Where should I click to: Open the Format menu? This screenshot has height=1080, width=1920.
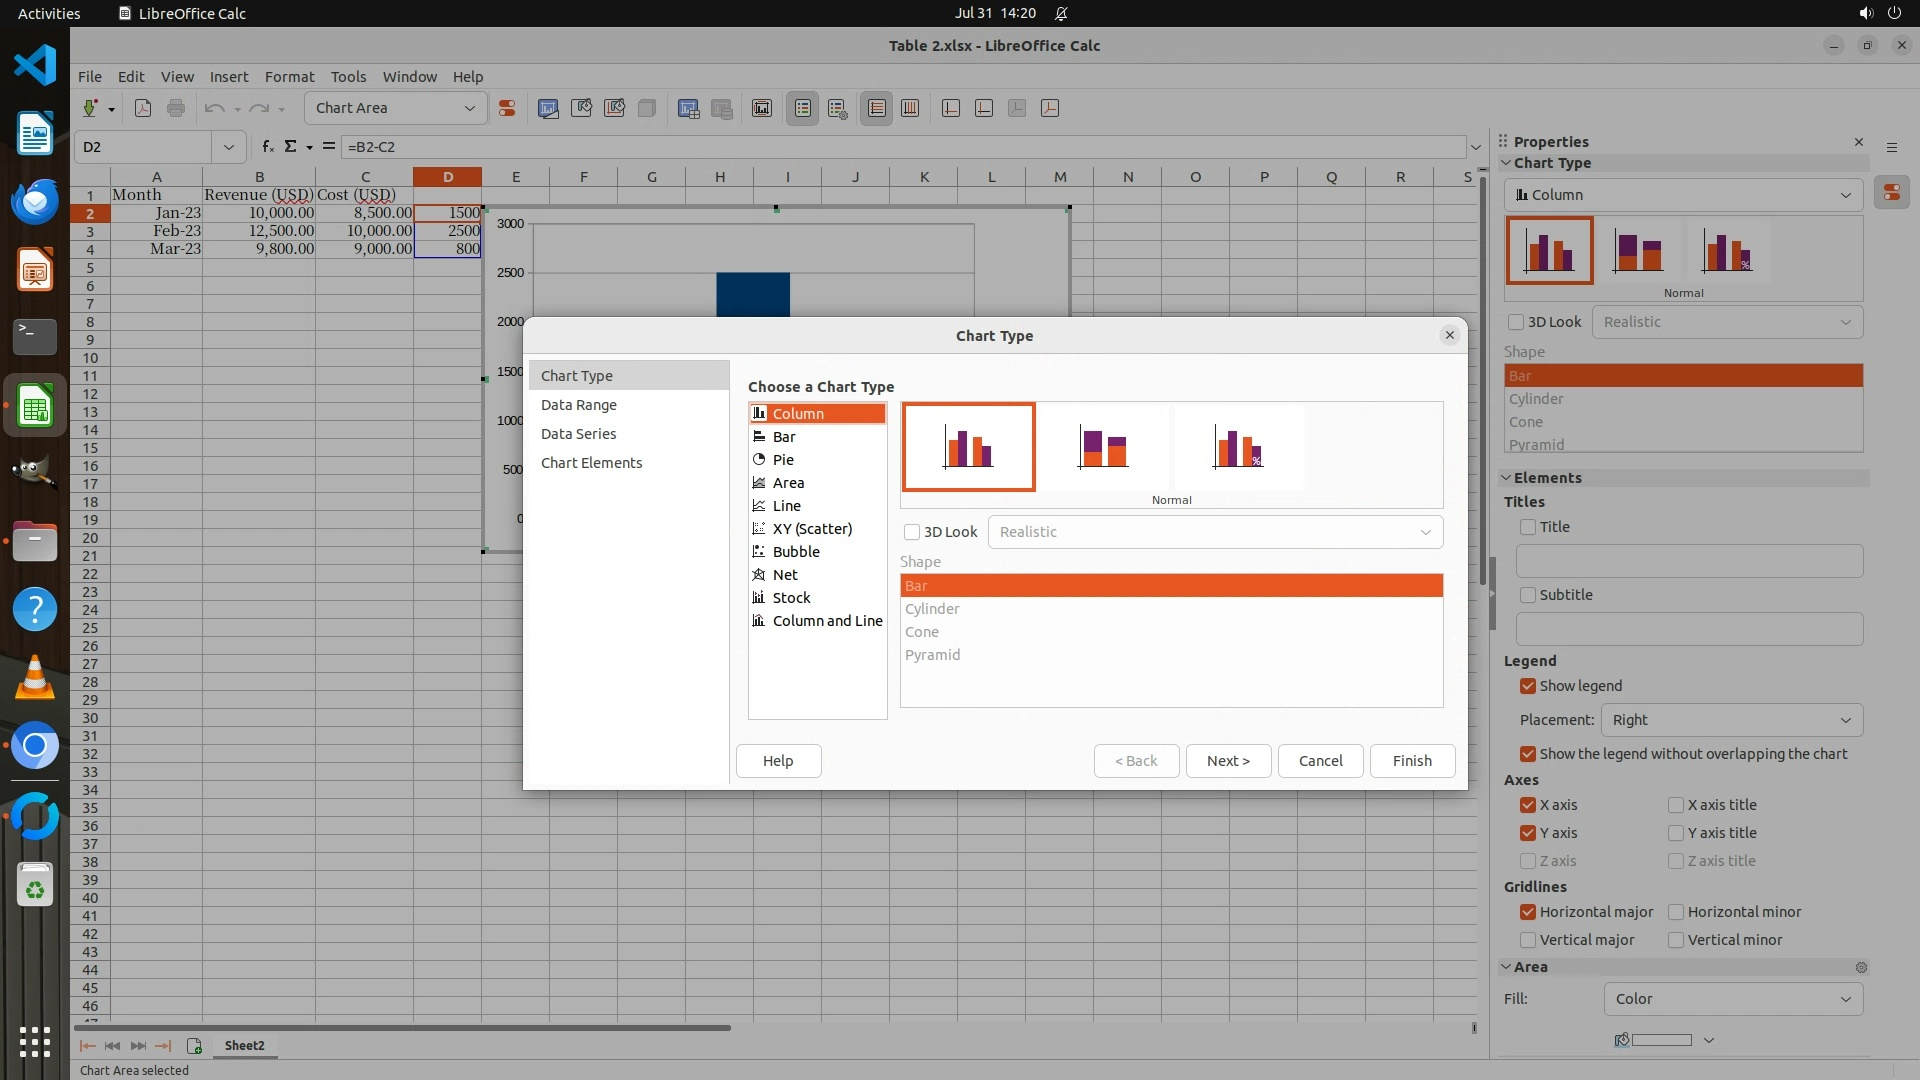pyautogui.click(x=289, y=77)
